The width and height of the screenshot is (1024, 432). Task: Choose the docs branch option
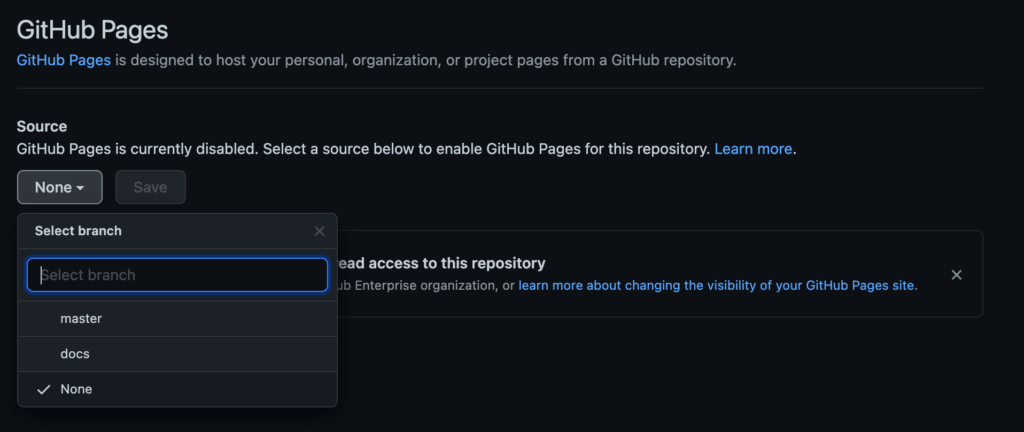pos(75,354)
